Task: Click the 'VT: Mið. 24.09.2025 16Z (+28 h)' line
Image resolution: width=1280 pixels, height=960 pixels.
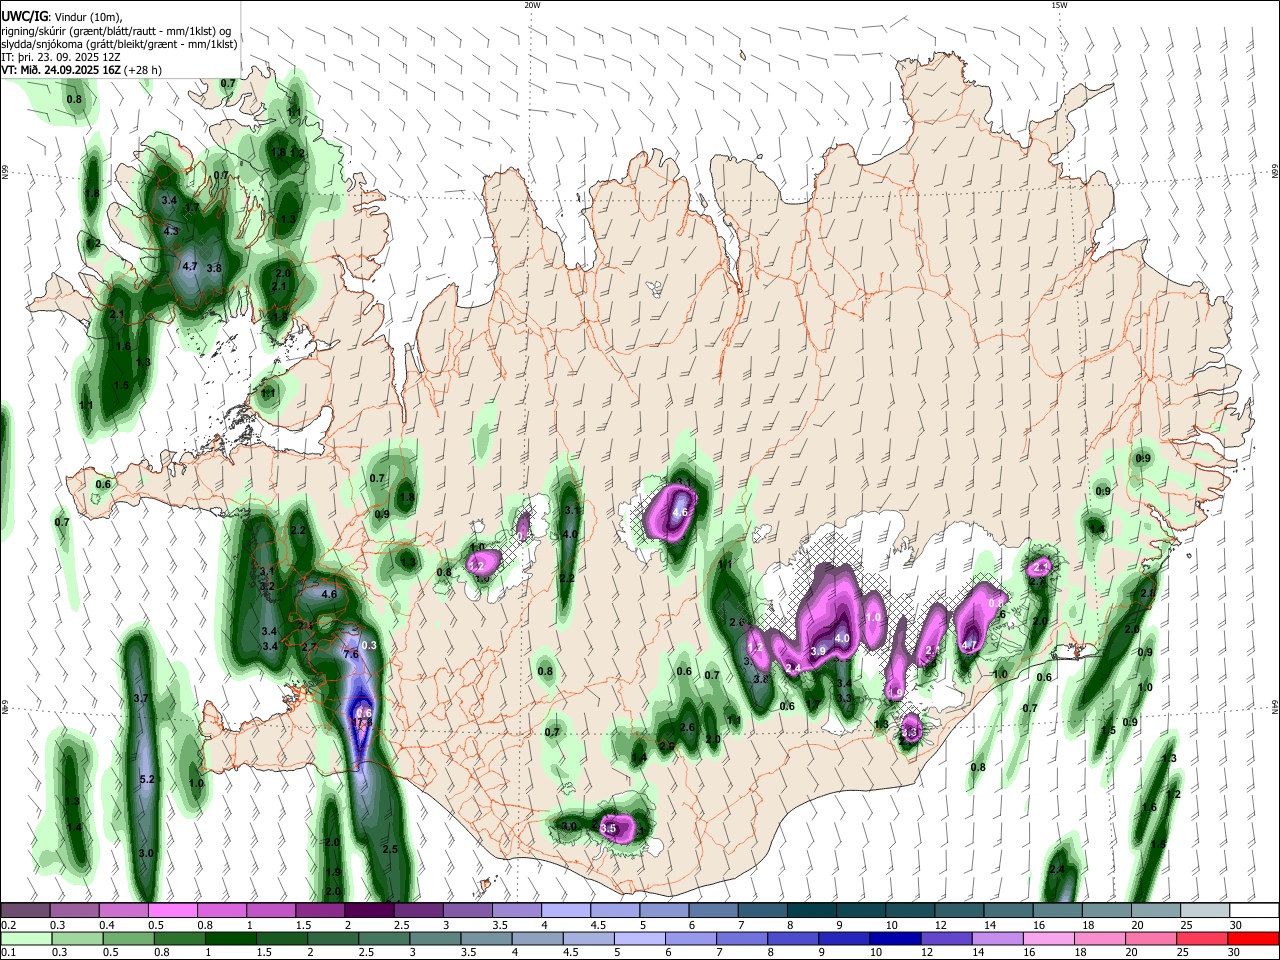Action: point(82,70)
